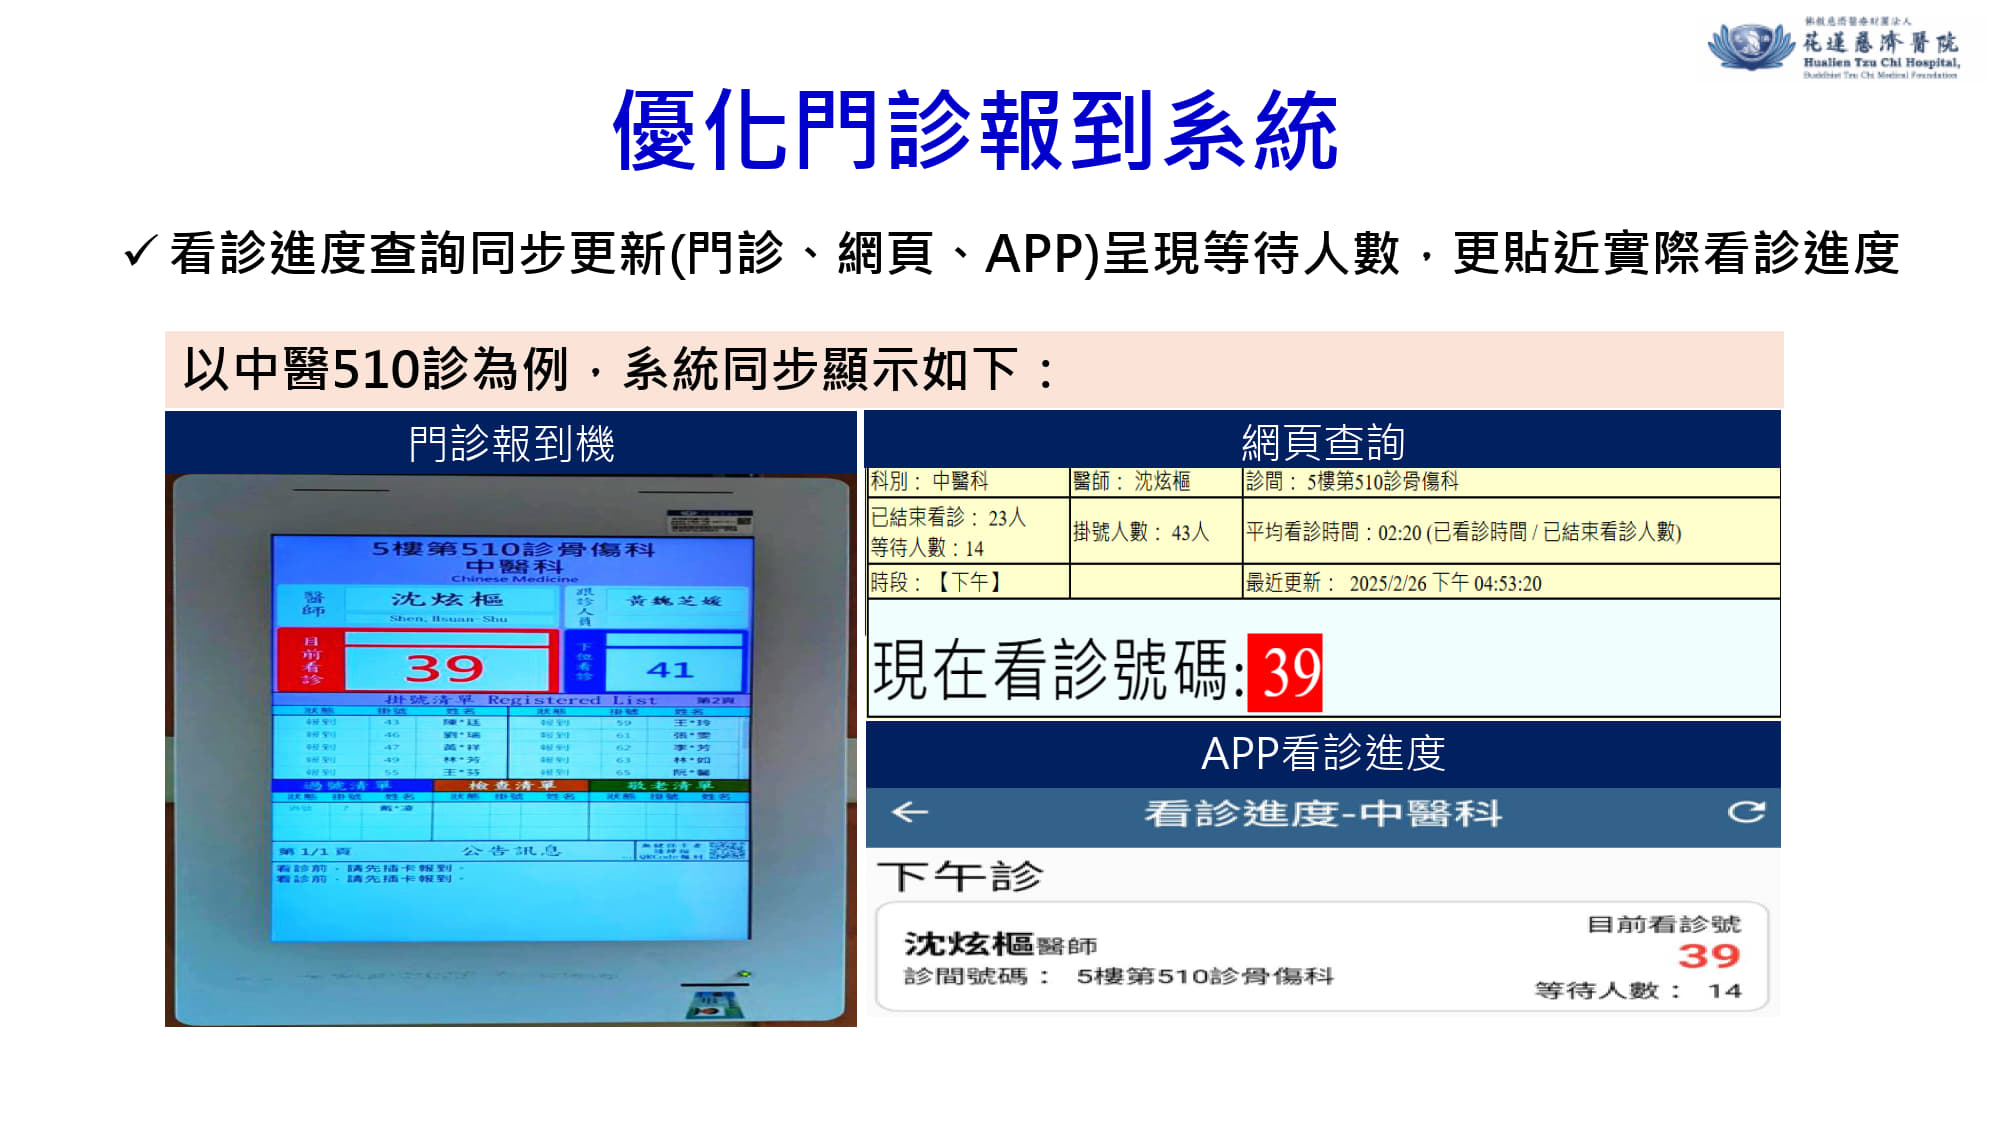
Task: Click the 看診進度-中醫科 title bar
Action: [1322, 814]
